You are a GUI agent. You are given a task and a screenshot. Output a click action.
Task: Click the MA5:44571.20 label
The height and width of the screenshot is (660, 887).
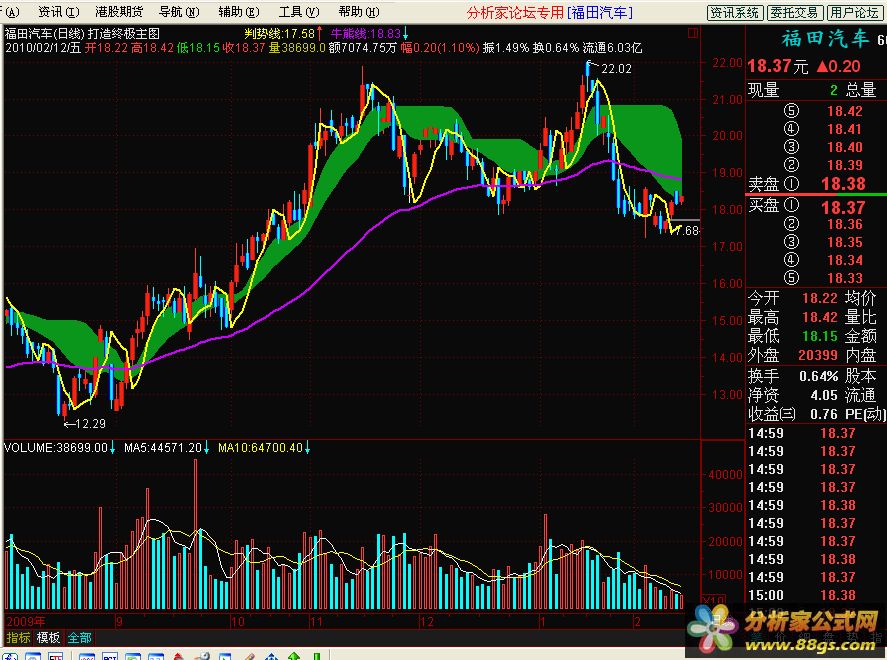click(163, 448)
